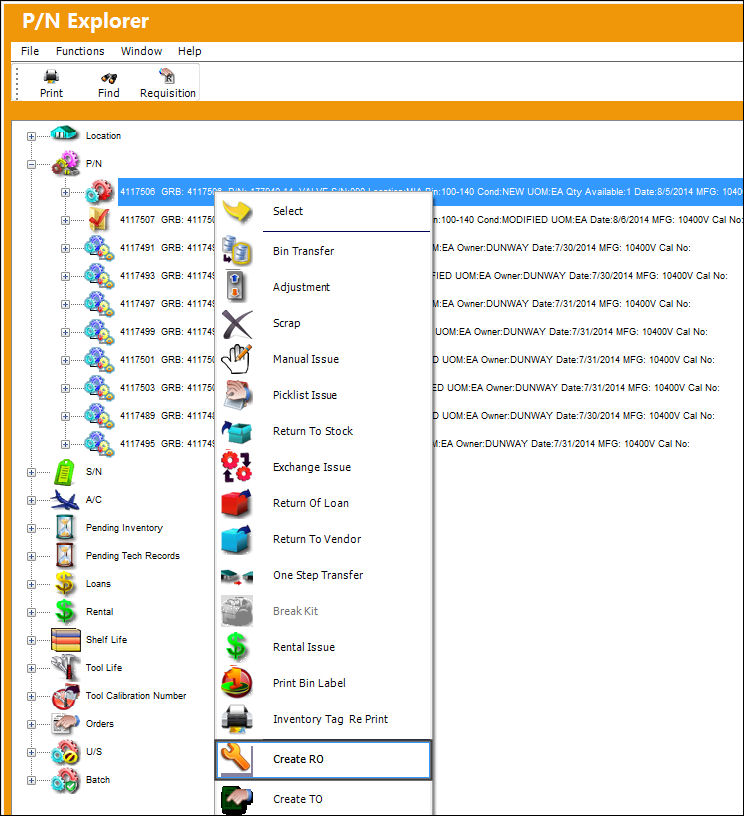The image size is (744, 816).
Task: Expand the A/C tree node
Action: click(31, 501)
